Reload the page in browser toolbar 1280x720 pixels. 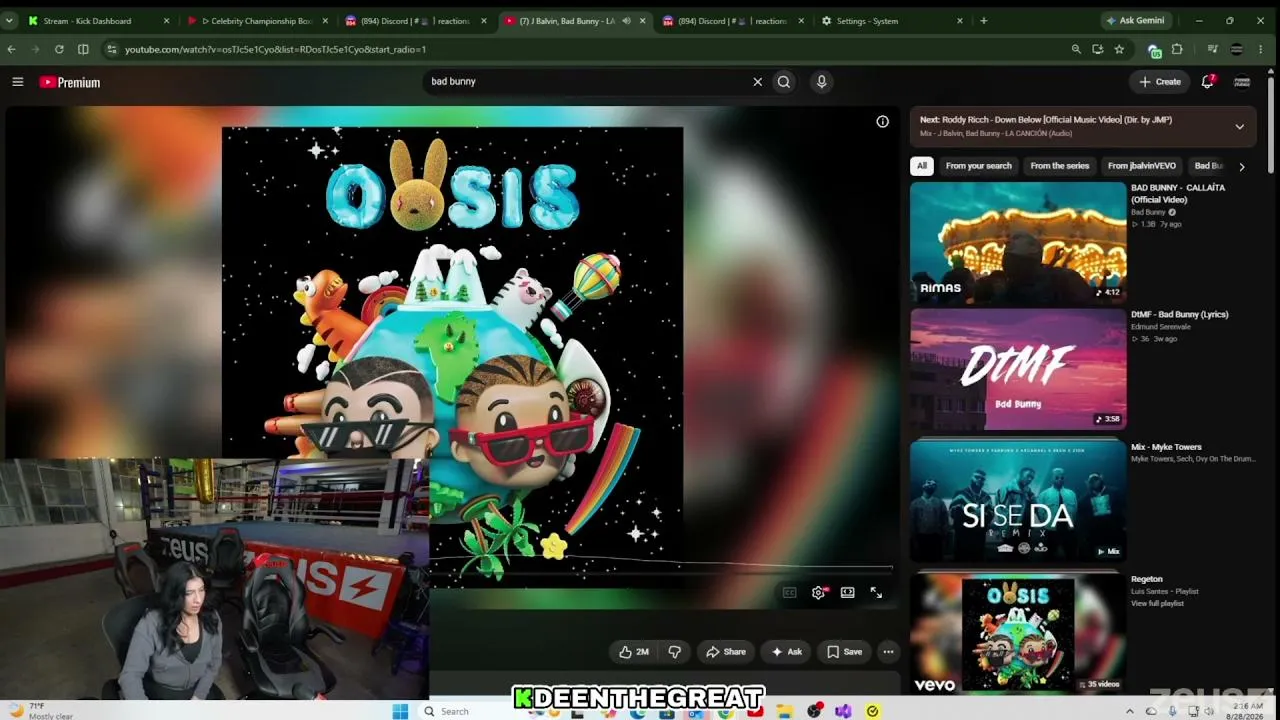pos(59,49)
